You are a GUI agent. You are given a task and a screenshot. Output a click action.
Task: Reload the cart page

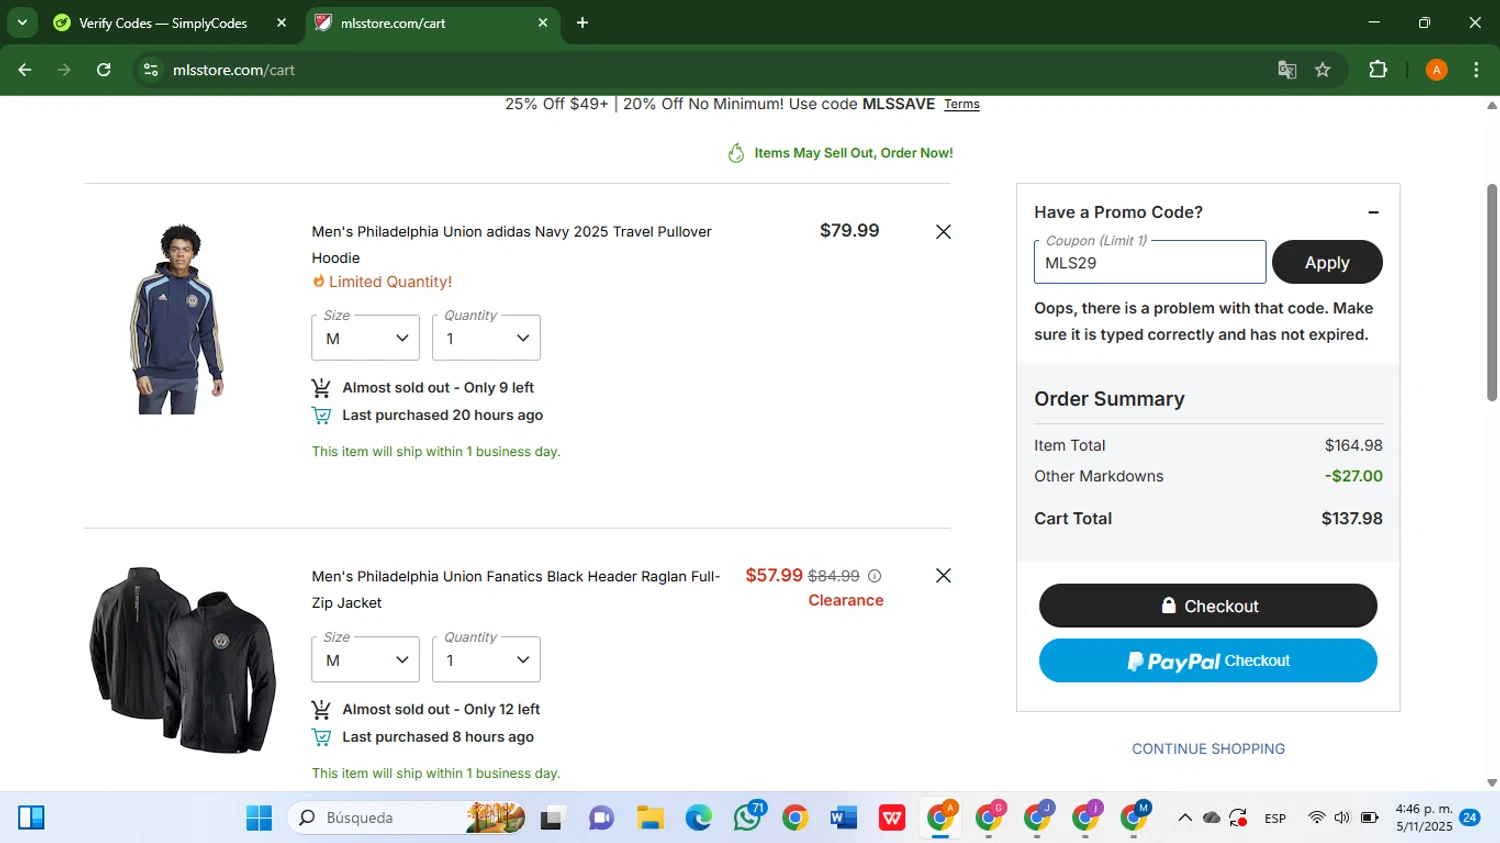(x=103, y=70)
